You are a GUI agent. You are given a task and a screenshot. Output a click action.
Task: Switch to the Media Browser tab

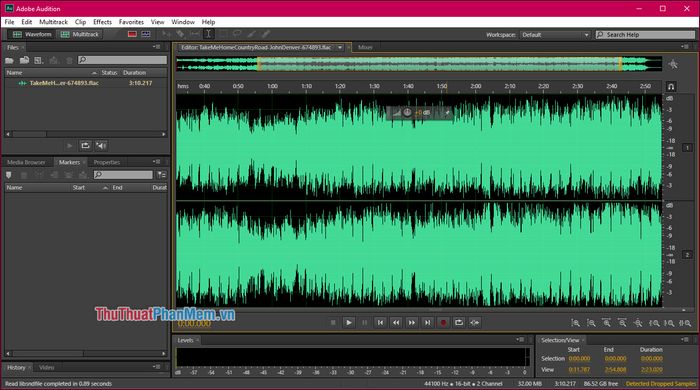point(26,162)
